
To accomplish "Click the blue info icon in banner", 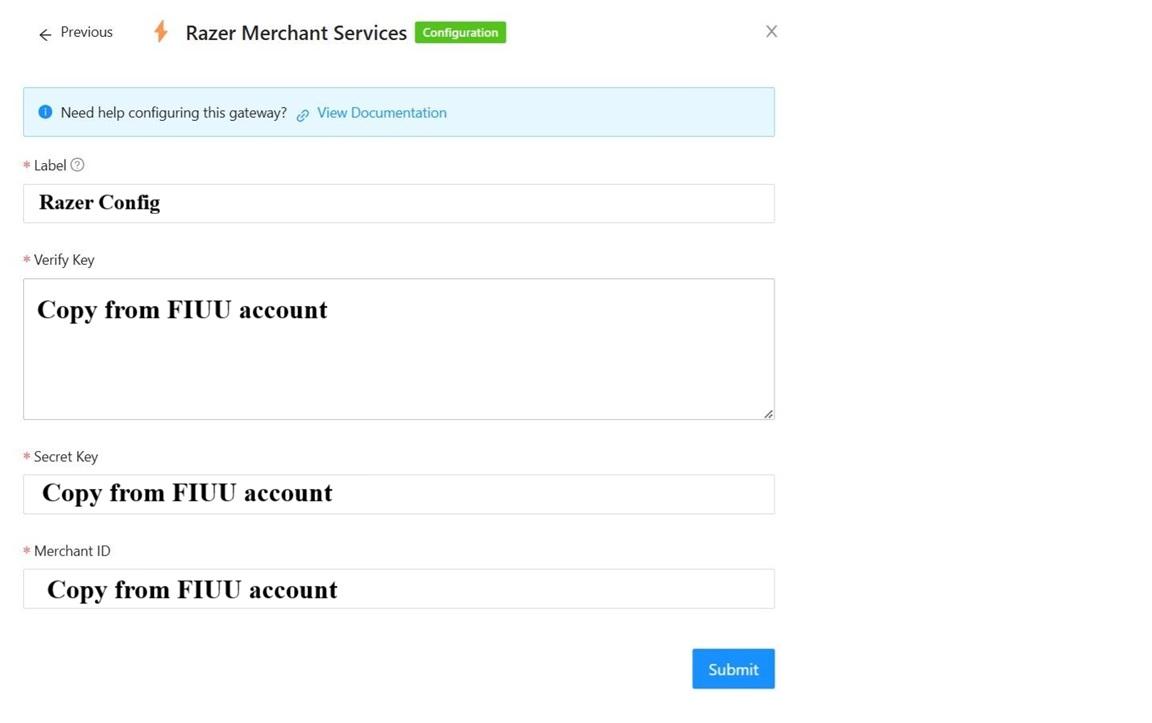I will pyautogui.click(x=46, y=112).
